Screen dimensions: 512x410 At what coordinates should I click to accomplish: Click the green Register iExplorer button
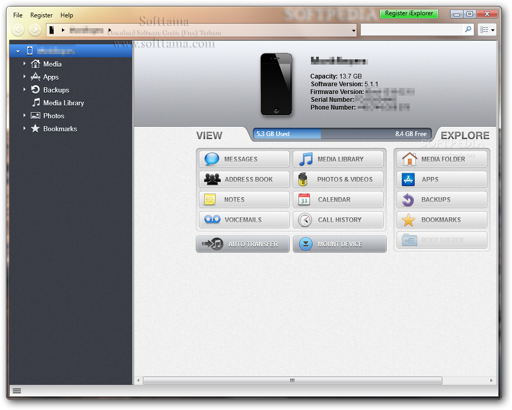click(x=409, y=14)
